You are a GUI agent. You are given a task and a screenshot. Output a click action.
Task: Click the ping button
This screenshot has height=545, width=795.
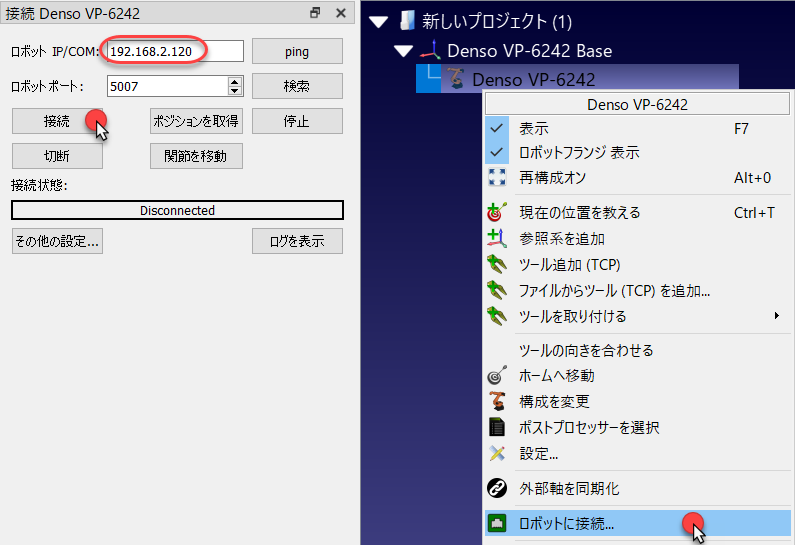click(x=297, y=51)
